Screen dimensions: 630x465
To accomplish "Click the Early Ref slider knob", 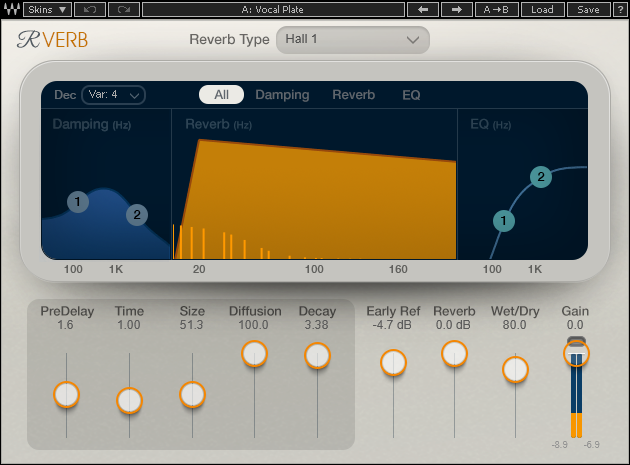I will 393,363.
